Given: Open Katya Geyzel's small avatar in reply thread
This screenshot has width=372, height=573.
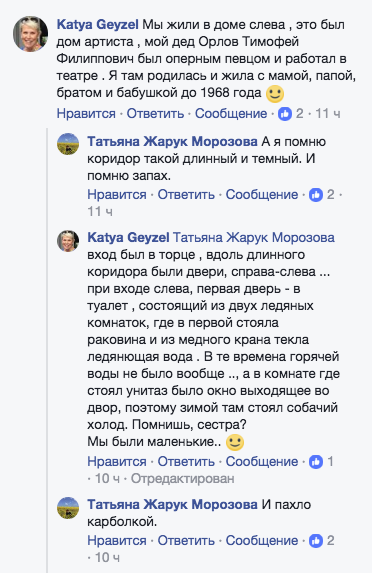Looking at the screenshot, I should click(68, 241).
